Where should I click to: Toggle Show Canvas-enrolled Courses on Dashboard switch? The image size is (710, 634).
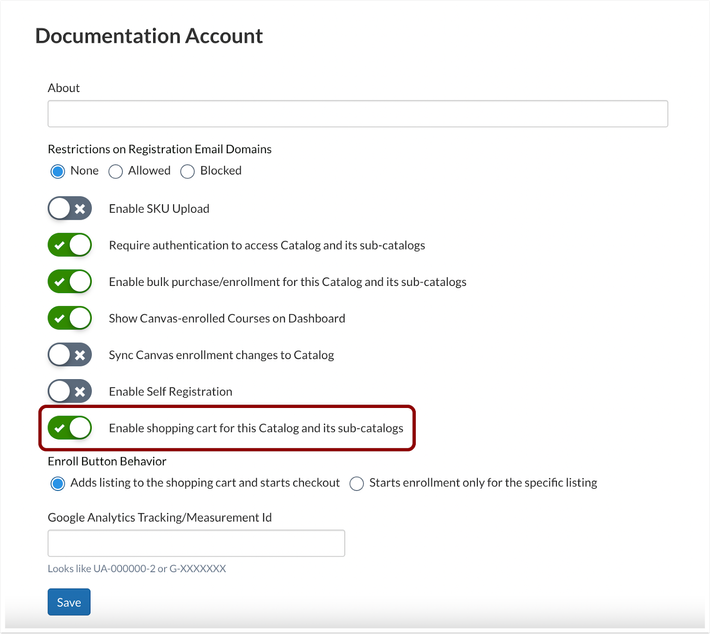click(x=70, y=318)
